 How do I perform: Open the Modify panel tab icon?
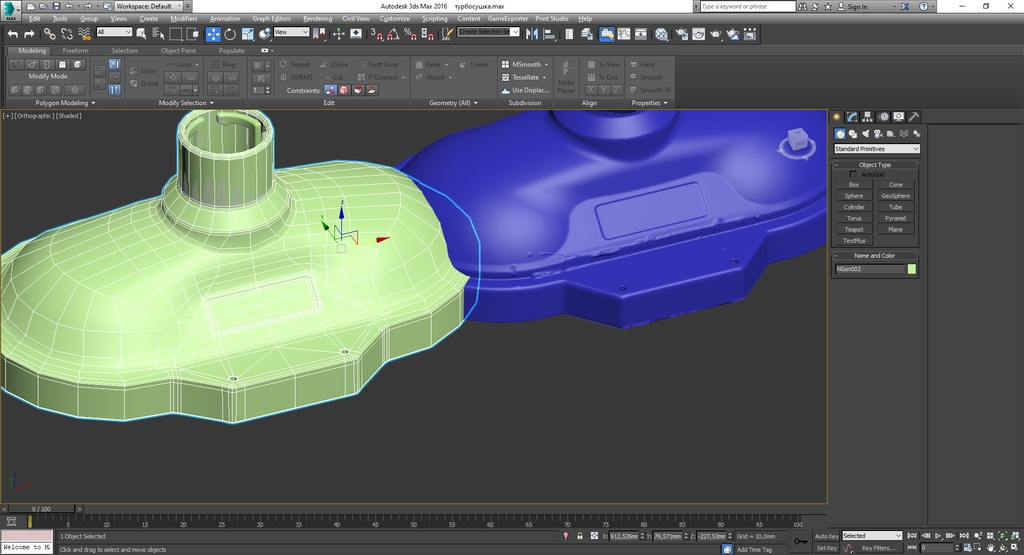click(x=852, y=117)
